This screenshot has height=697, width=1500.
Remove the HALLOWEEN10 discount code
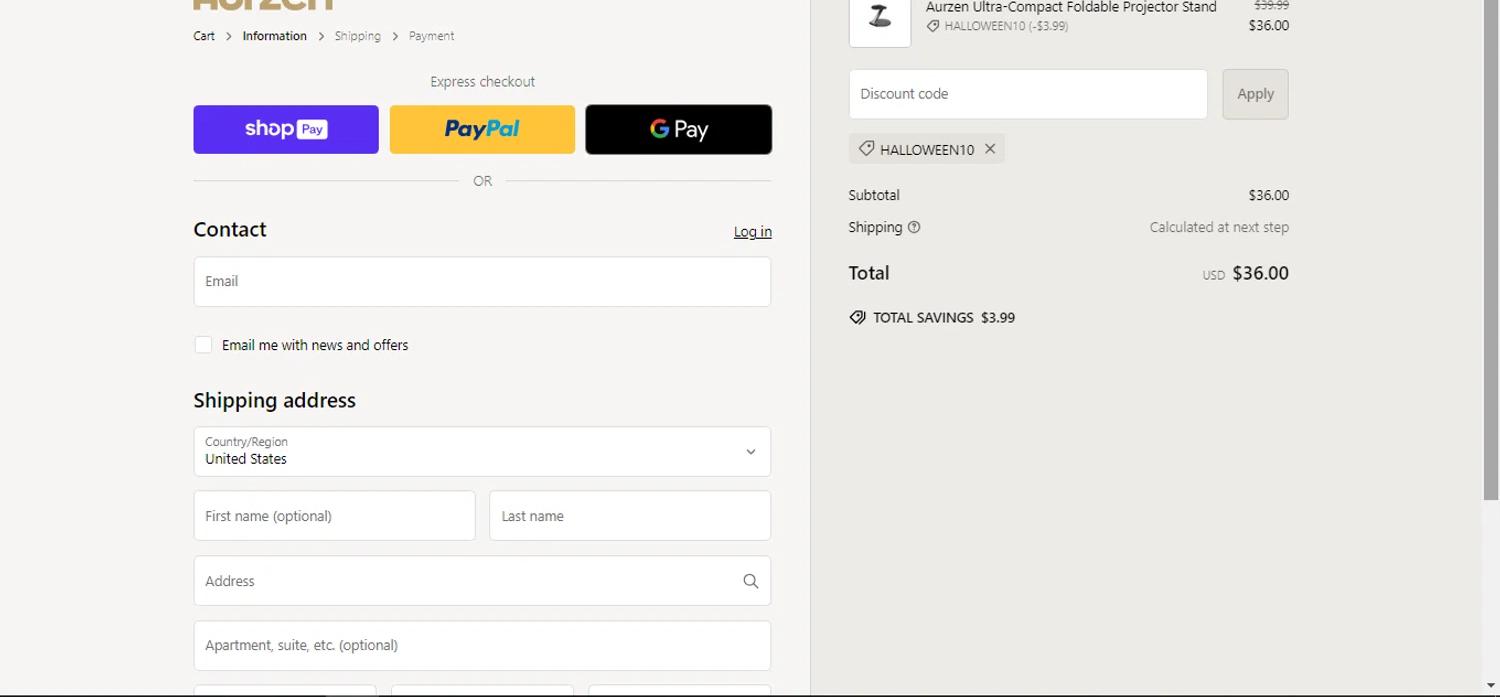click(x=990, y=149)
